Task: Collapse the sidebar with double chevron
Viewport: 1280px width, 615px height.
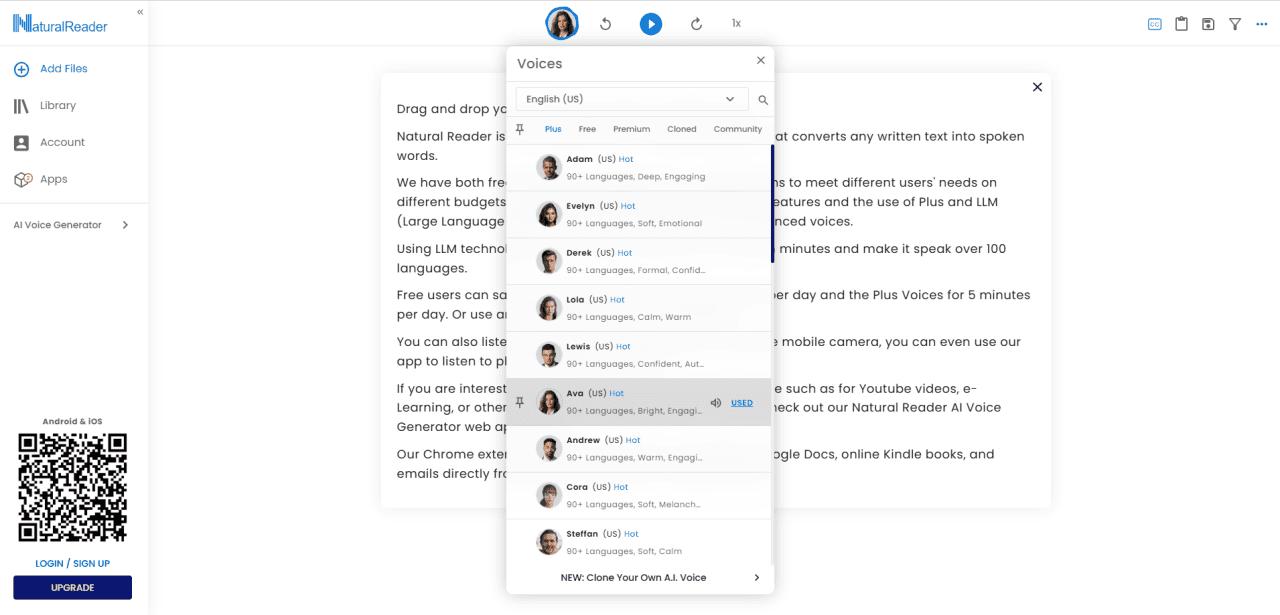Action: [x=140, y=12]
